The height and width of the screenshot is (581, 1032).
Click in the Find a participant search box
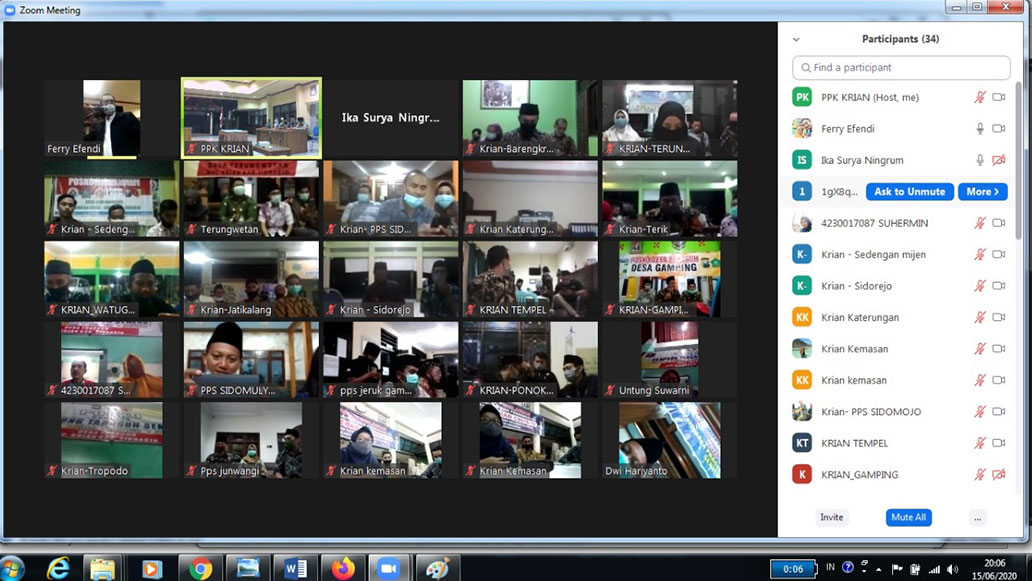point(901,67)
